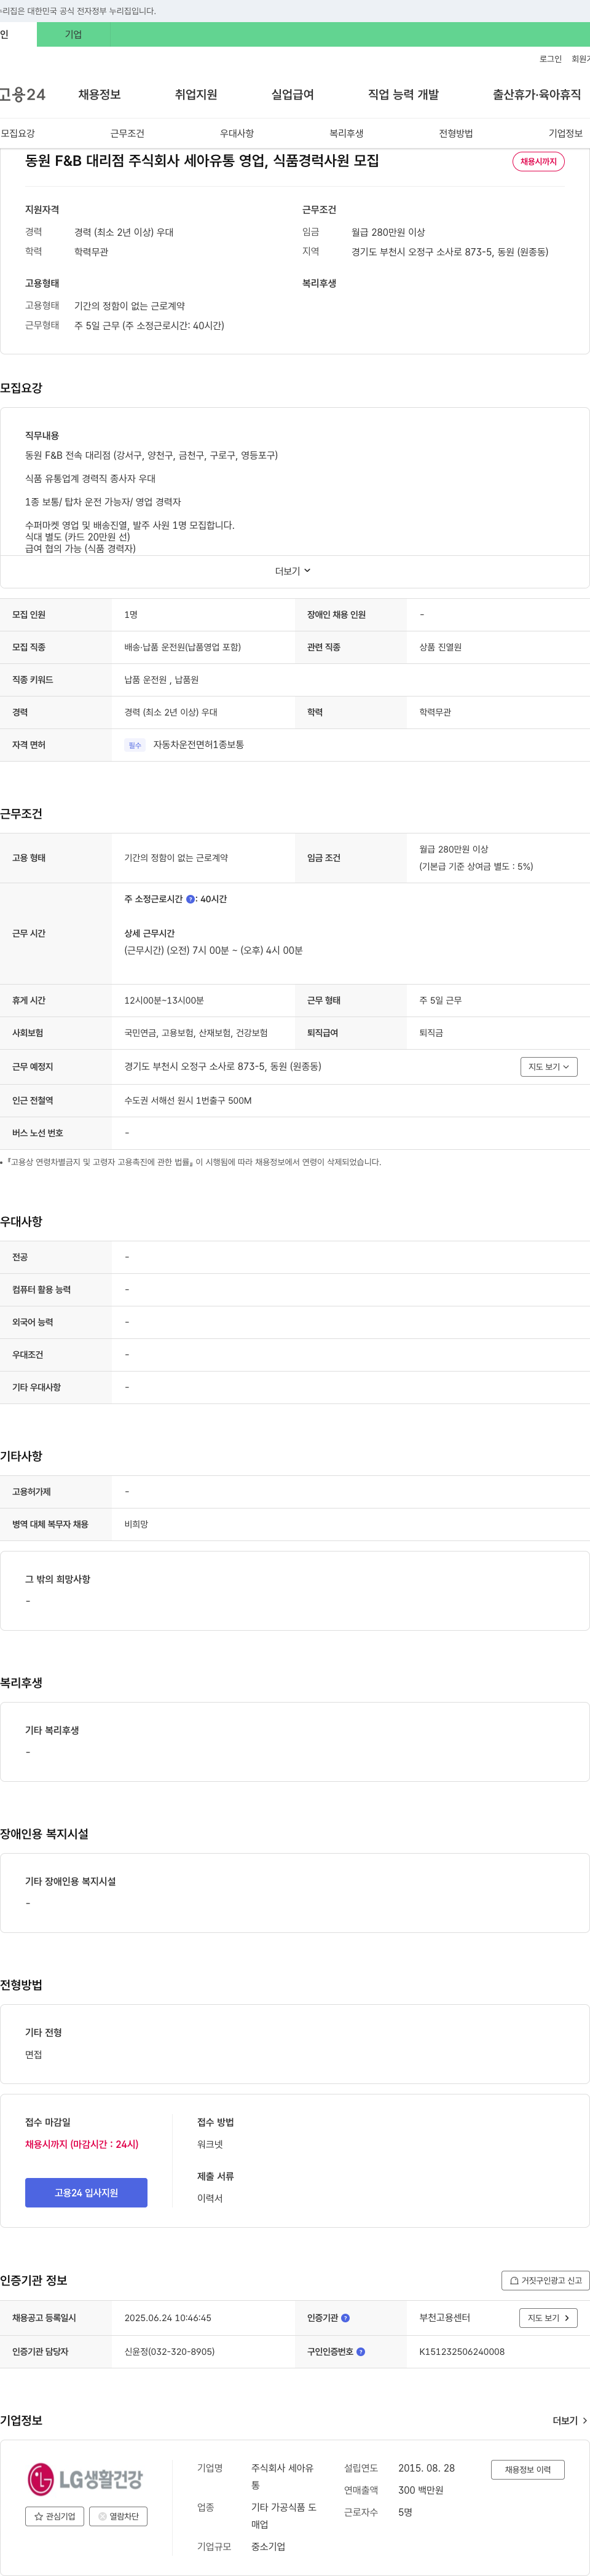Screen dimensions: 590x2576
Task: Jump to 근무조건 section tab
Action: point(127,133)
